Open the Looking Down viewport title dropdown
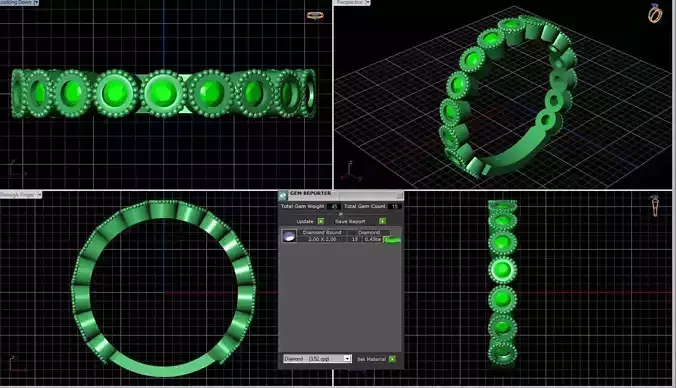This screenshot has width=676, height=388. 36,3
